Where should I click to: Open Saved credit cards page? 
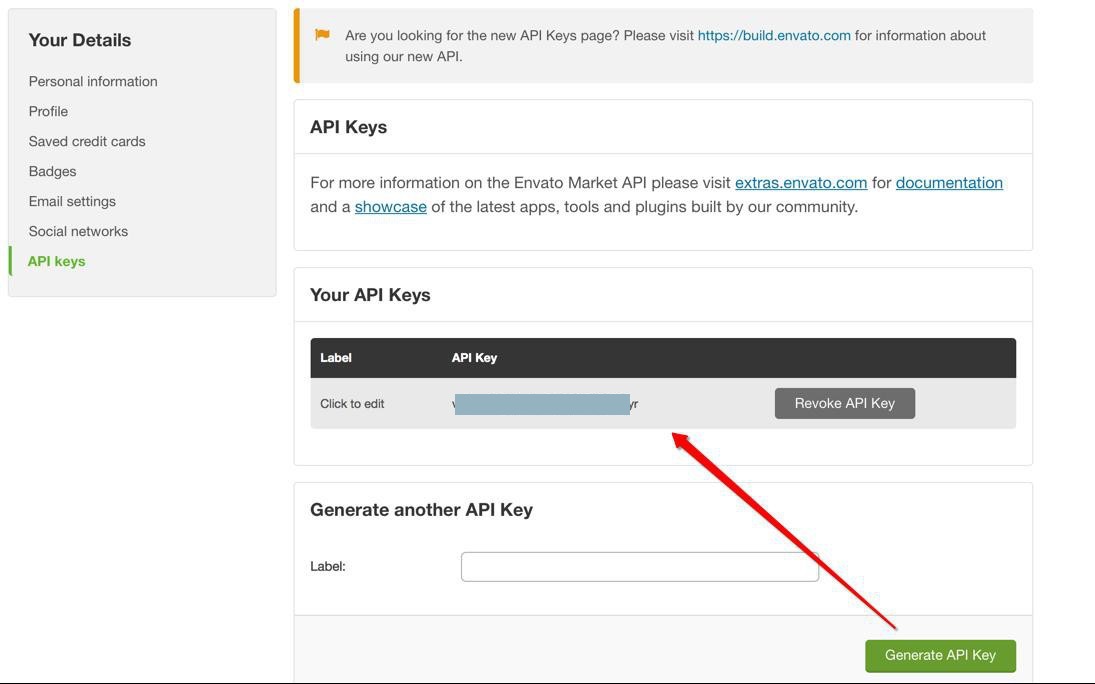coord(87,141)
